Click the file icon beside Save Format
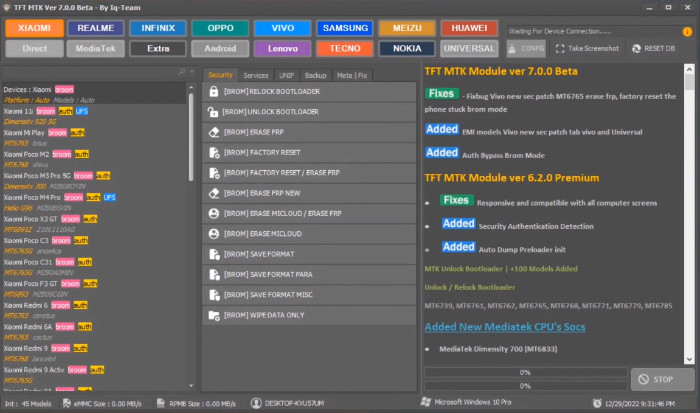This screenshot has height=413, width=700. pyautogui.click(x=213, y=254)
